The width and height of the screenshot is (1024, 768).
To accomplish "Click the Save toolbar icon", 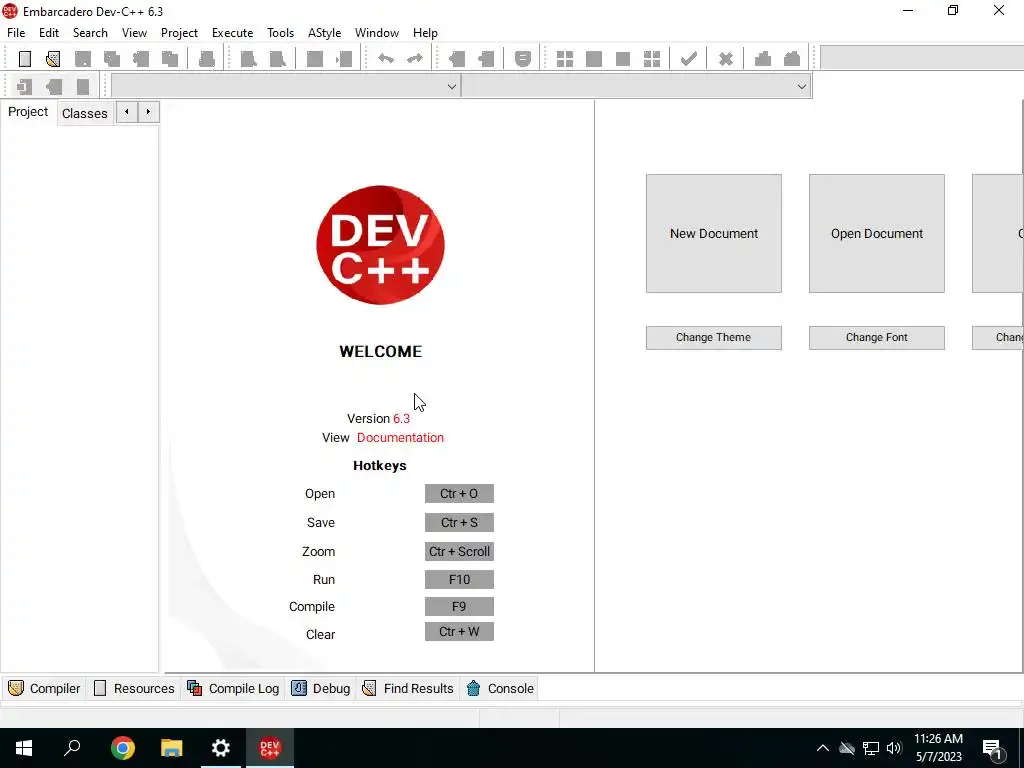I will click(x=83, y=59).
